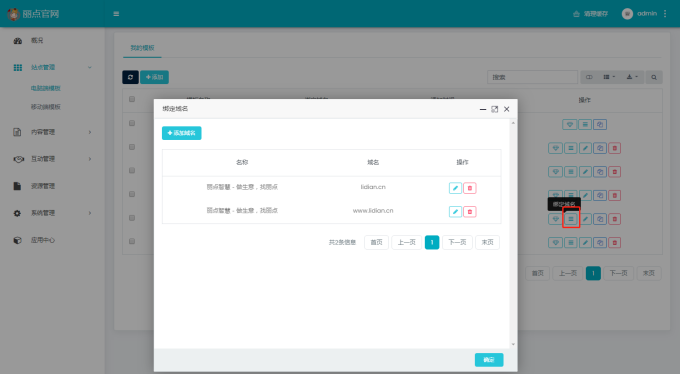Click the 清理缓存 clear cache link
Viewport: 681px width, 375px height.
(591, 14)
